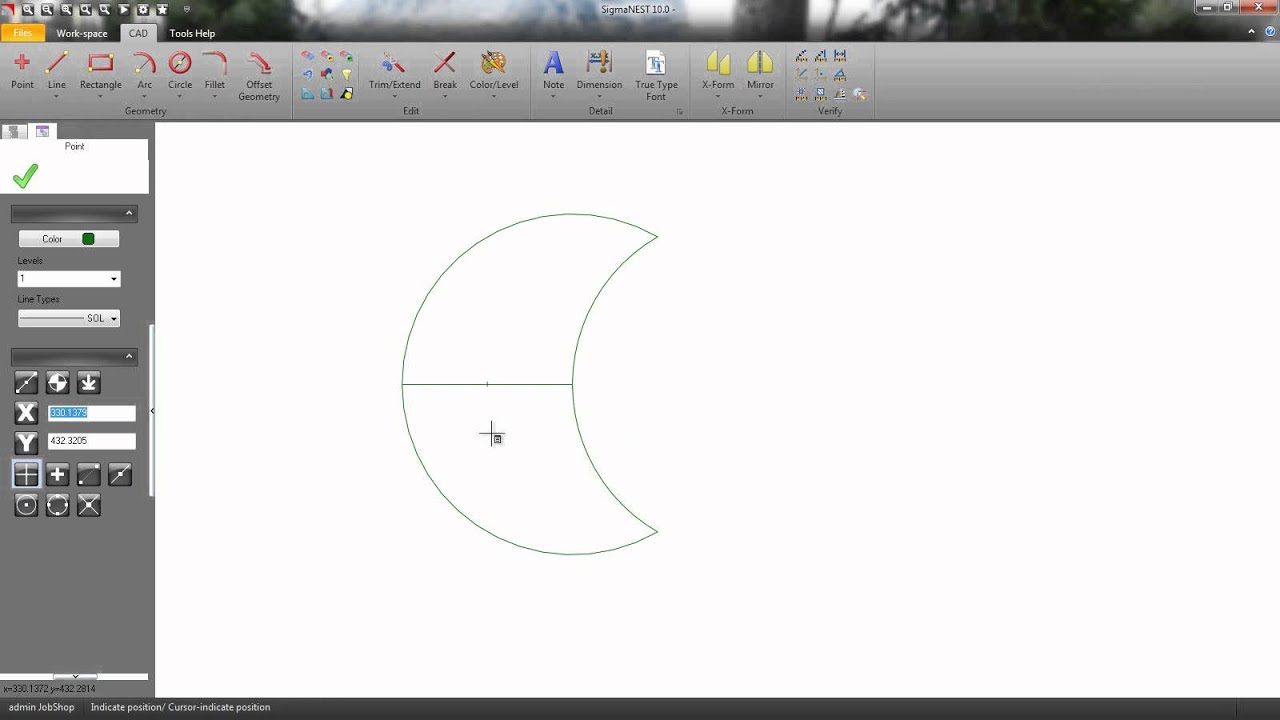Image resolution: width=1280 pixels, height=720 pixels.
Task: Toggle the intersection X snap button
Action: (89, 506)
